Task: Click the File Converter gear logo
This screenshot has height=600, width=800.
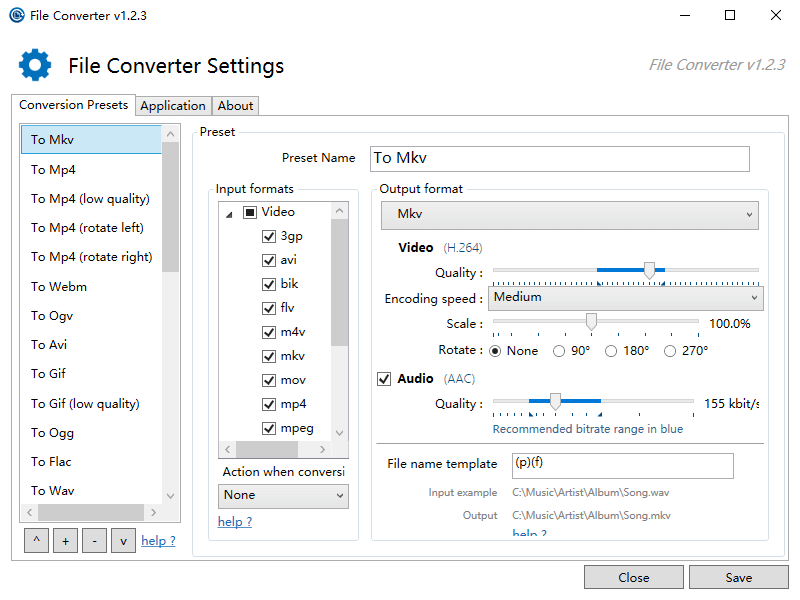Action: [x=35, y=65]
